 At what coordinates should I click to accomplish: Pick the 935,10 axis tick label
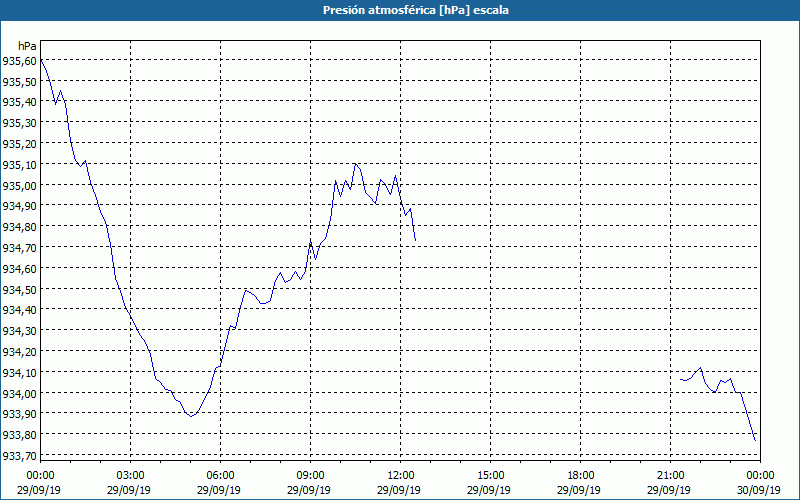pos(19,164)
